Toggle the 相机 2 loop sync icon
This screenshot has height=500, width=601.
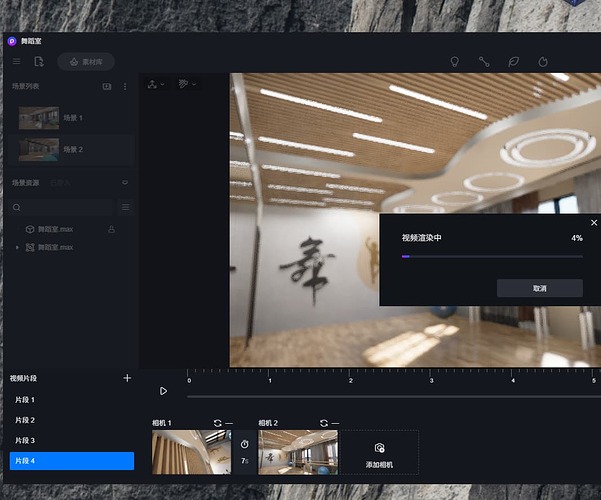(x=323, y=423)
